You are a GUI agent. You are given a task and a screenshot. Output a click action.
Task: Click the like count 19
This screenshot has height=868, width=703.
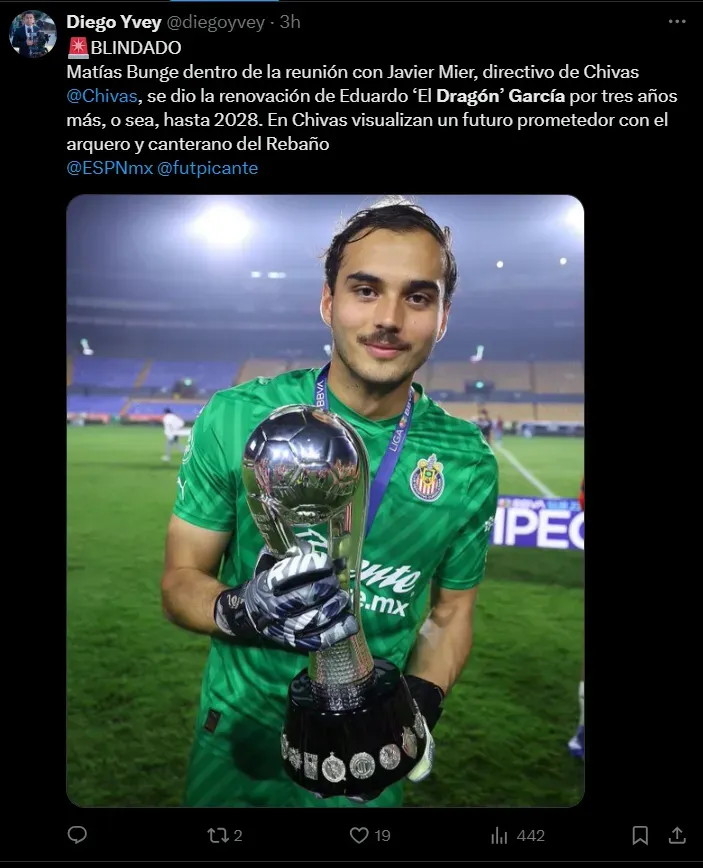[382, 836]
